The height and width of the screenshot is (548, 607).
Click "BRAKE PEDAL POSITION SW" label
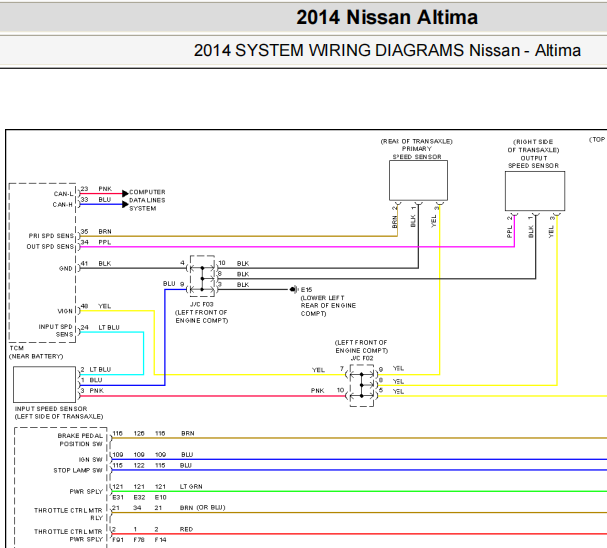coord(81,440)
